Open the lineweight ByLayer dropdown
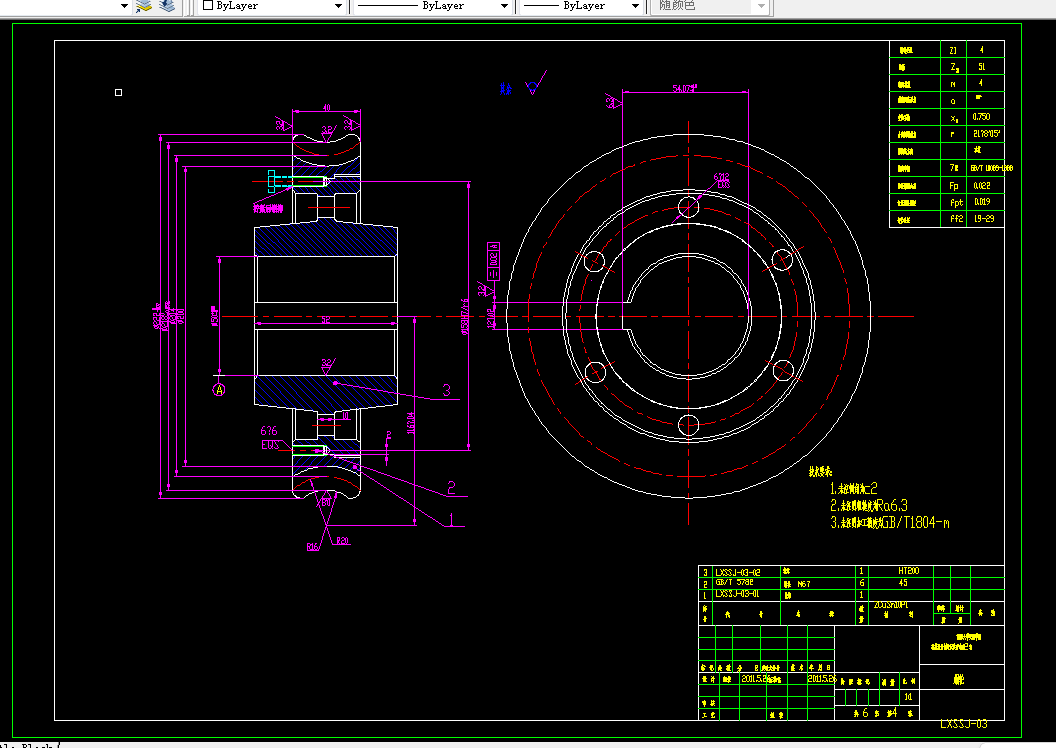 click(x=581, y=6)
